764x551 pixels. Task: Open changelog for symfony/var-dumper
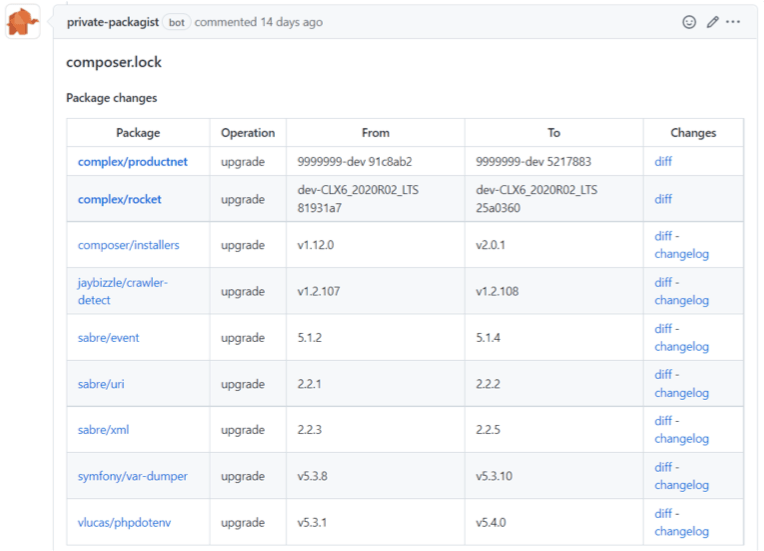(682, 485)
